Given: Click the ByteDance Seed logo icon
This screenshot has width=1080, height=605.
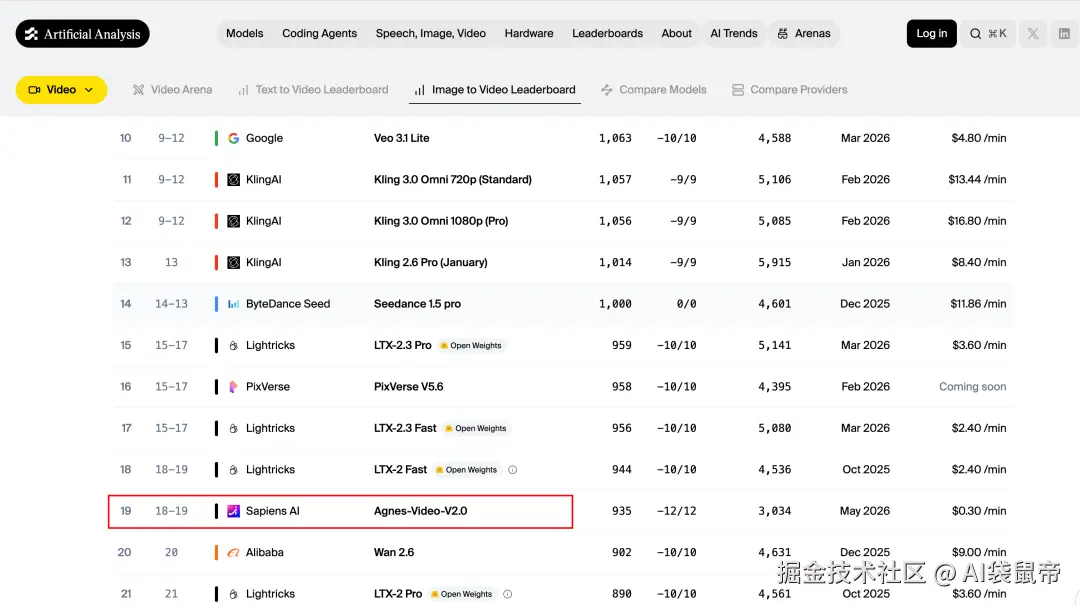Looking at the screenshot, I should coord(233,304).
